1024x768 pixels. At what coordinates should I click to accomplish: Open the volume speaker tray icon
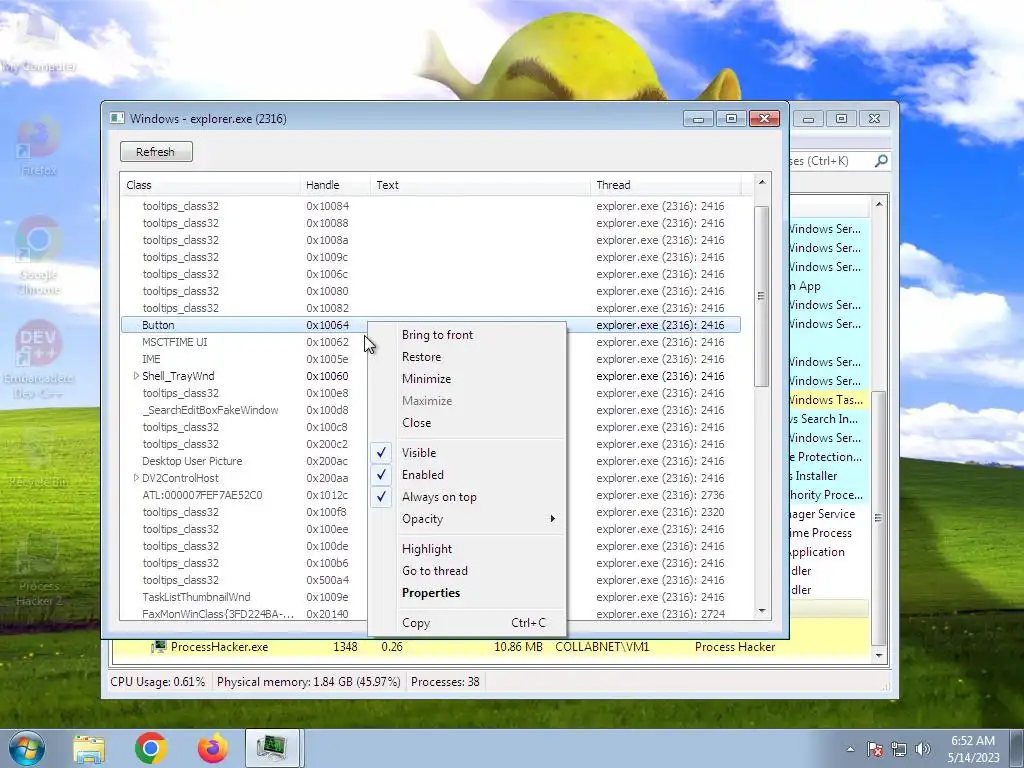923,750
